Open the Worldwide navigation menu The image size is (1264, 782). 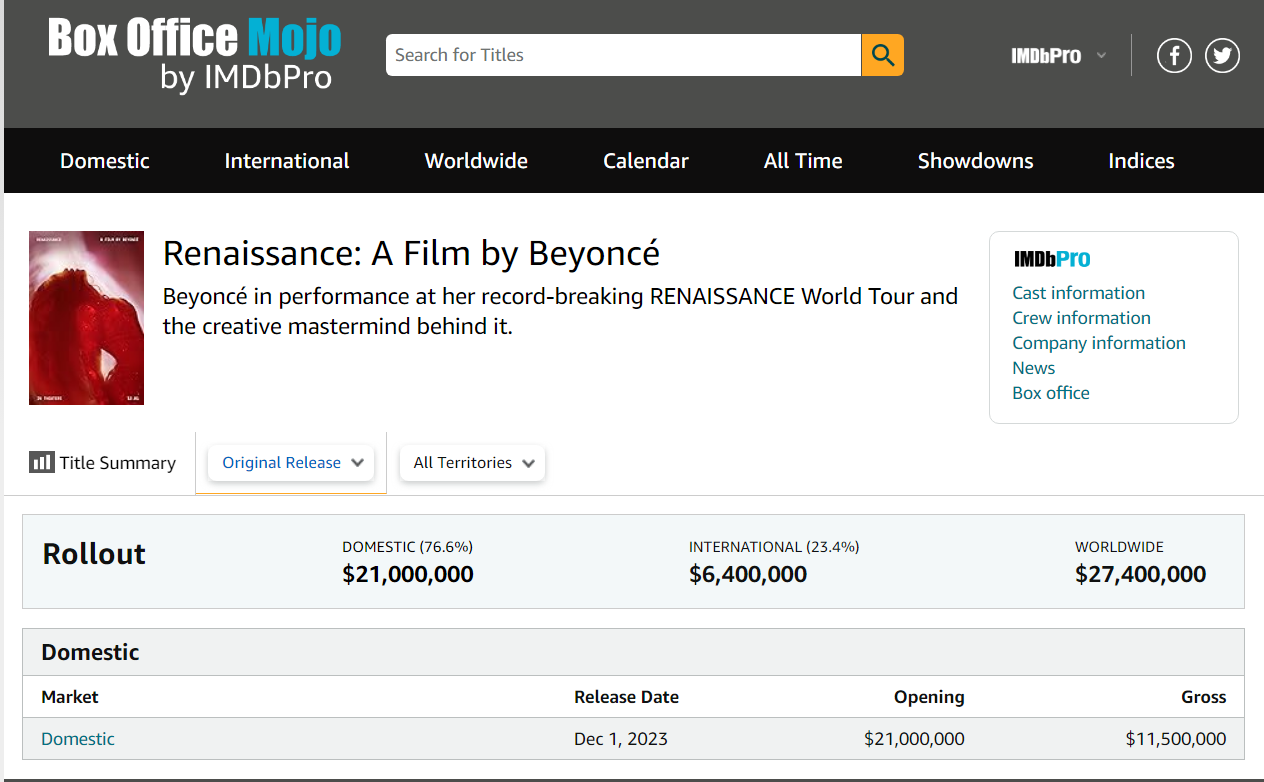click(476, 161)
